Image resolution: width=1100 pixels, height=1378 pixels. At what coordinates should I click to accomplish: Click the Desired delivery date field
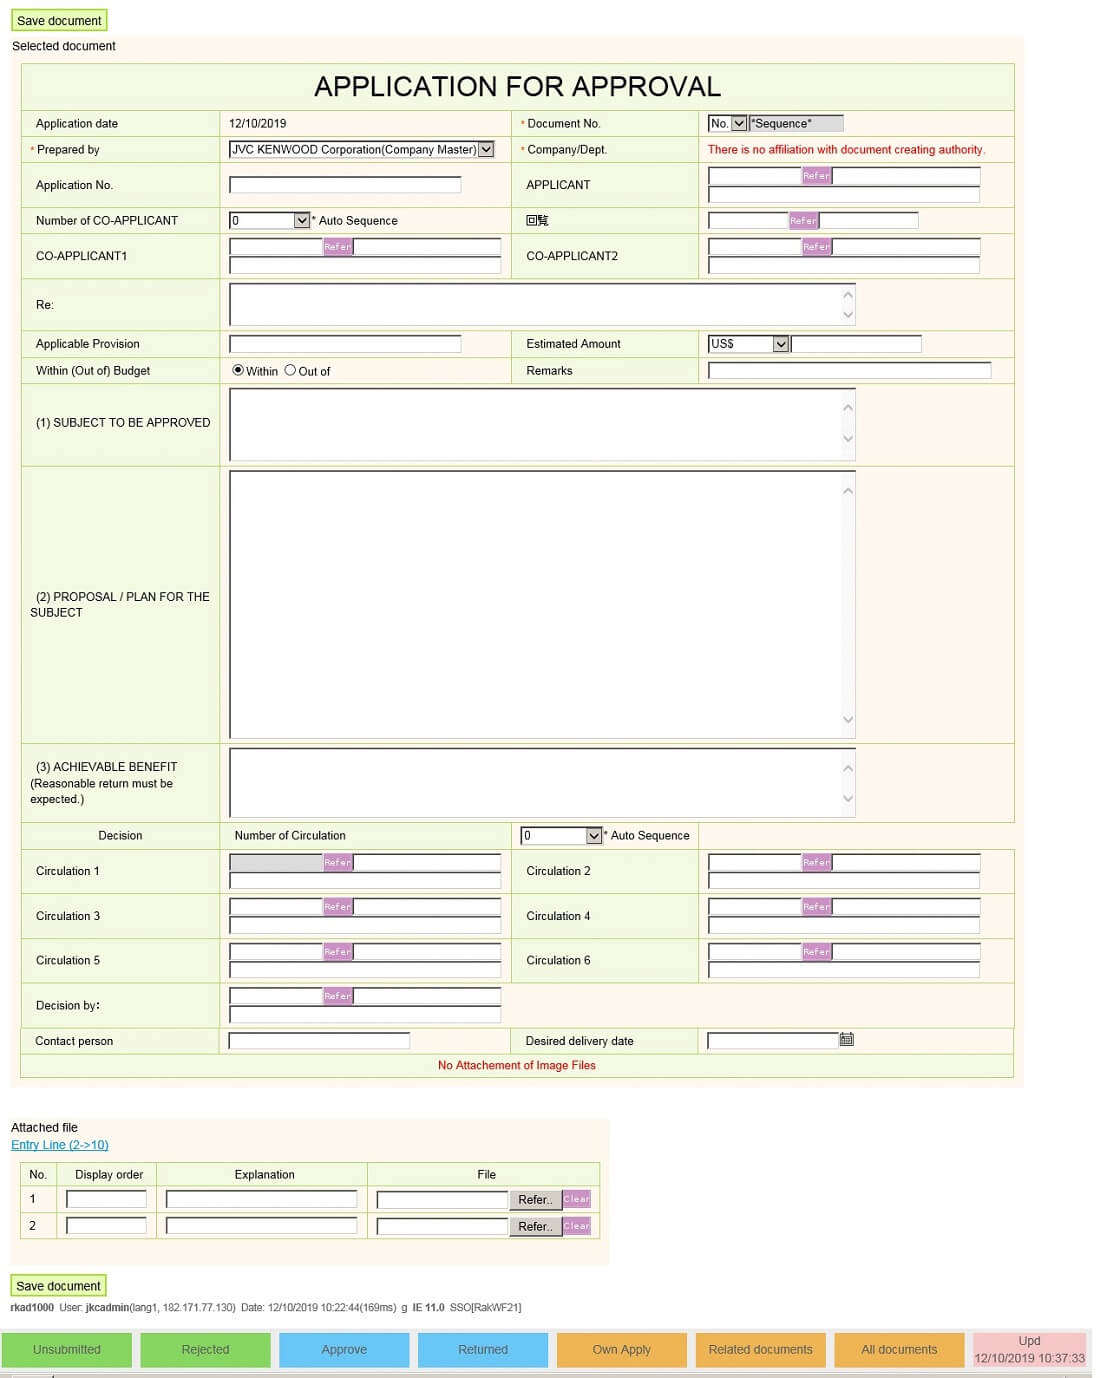(772, 1041)
